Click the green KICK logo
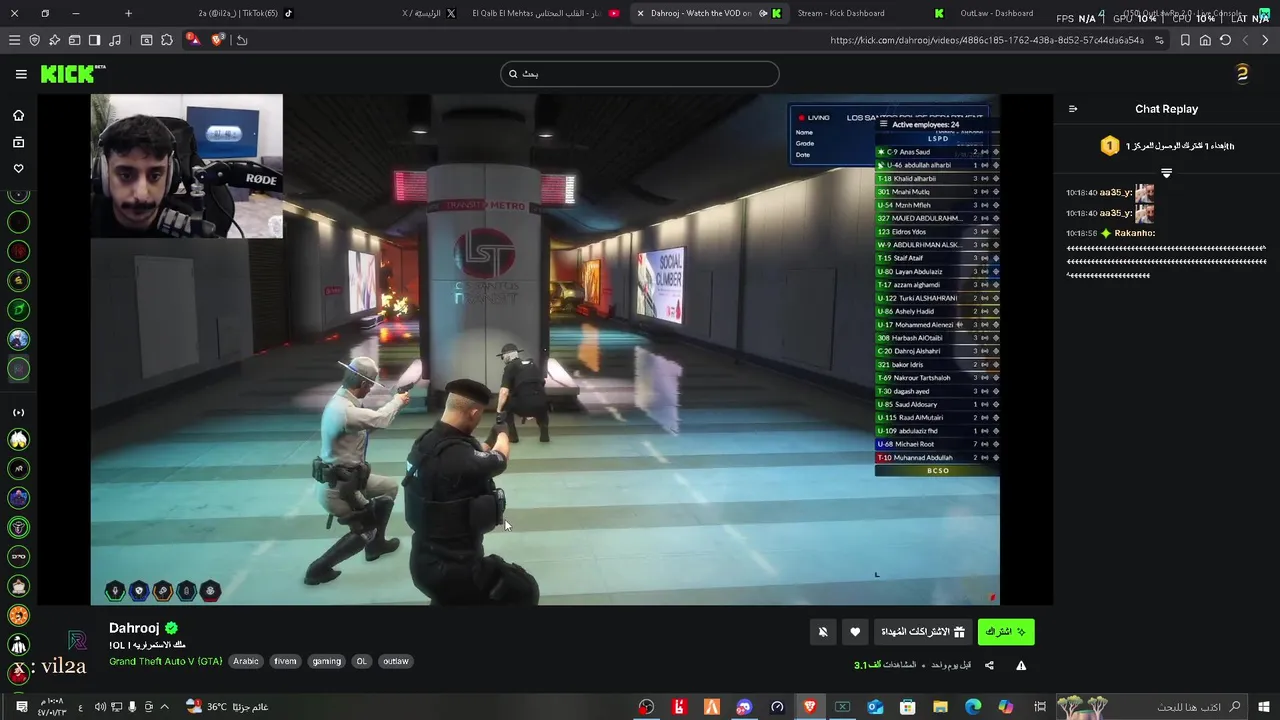The height and width of the screenshot is (720, 1280). [72, 74]
